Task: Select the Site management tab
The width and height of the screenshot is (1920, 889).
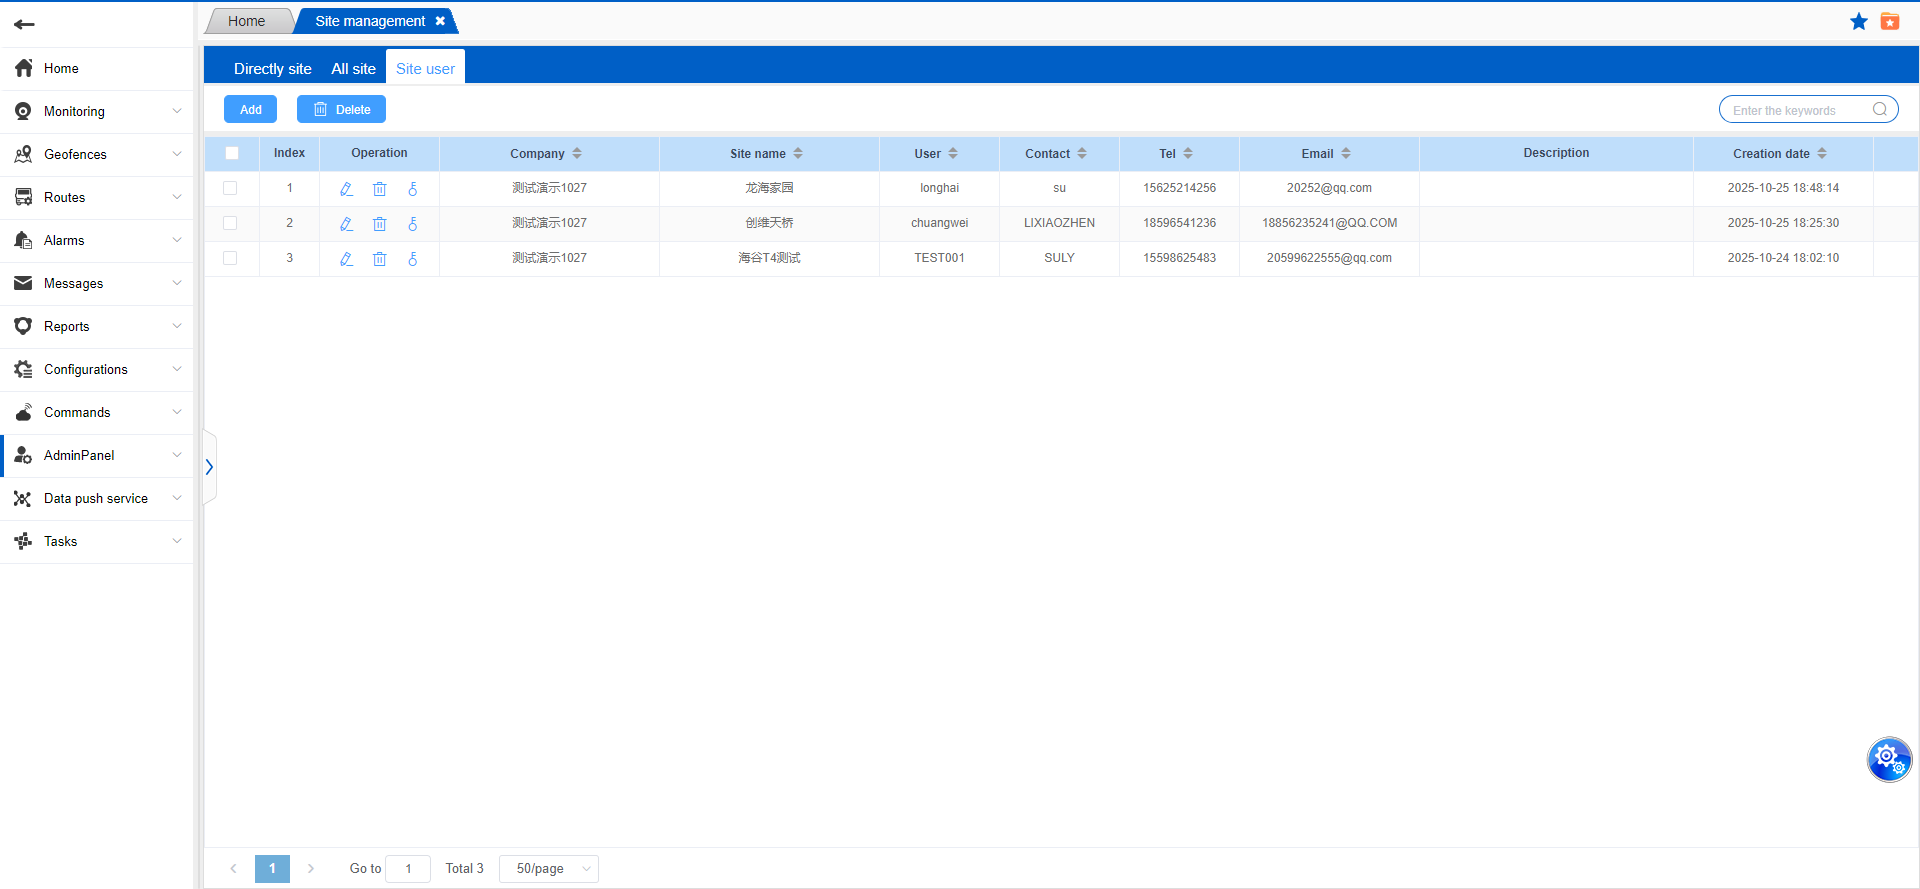Action: [x=370, y=21]
